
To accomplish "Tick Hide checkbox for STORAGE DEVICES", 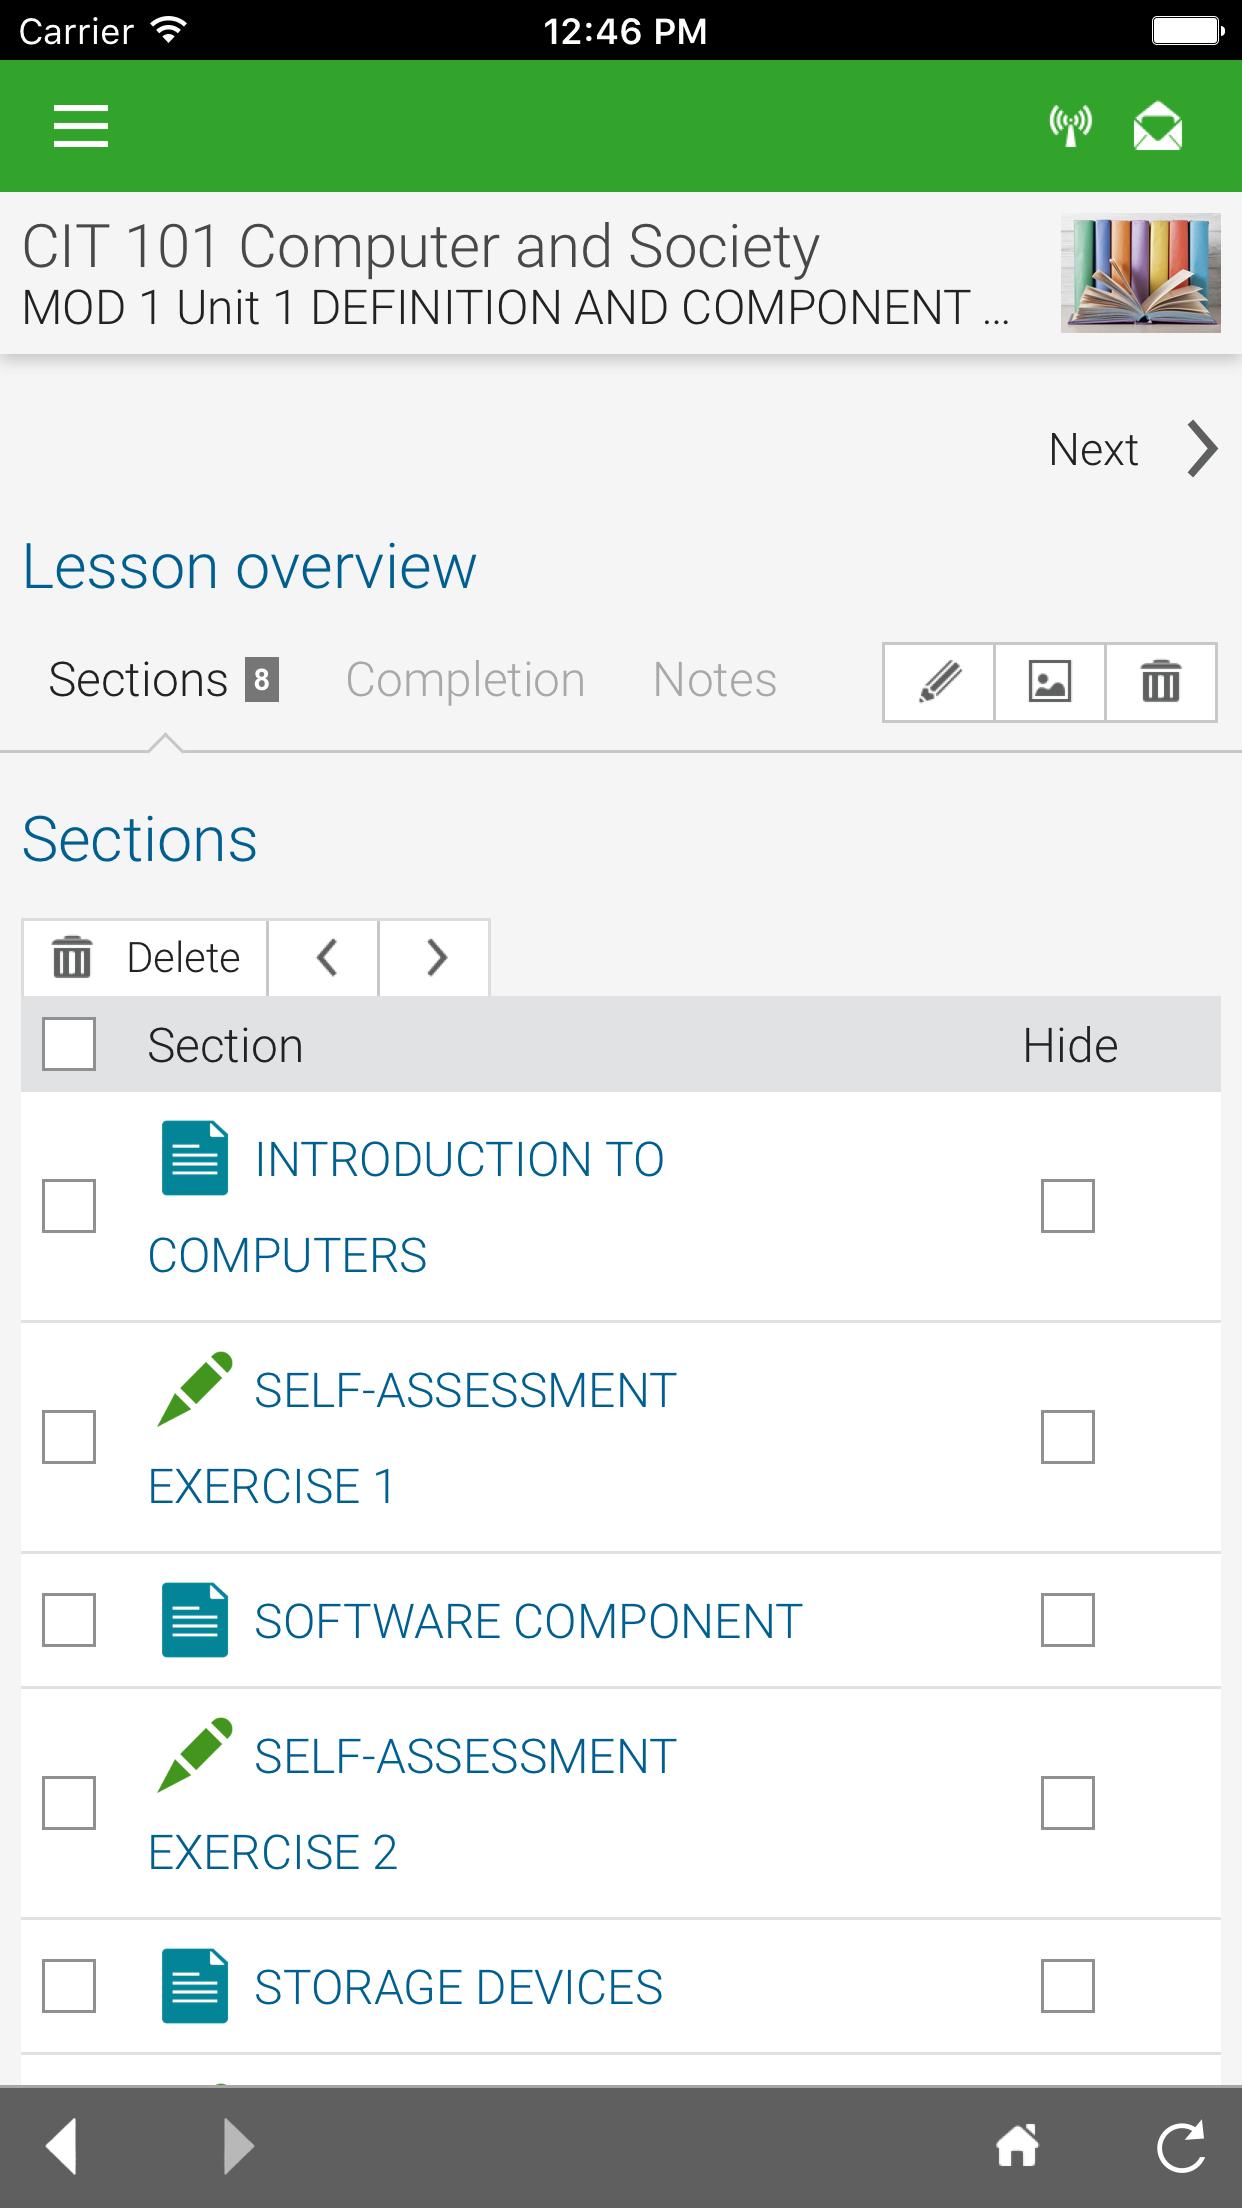I will (x=1068, y=1985).
